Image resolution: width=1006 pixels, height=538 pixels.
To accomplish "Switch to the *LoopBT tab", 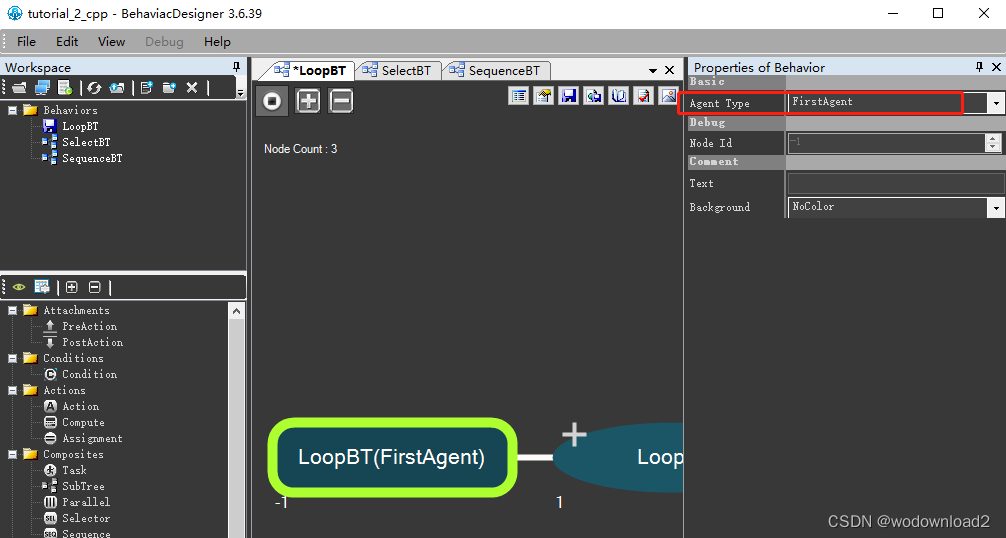I will pos(313,71).
